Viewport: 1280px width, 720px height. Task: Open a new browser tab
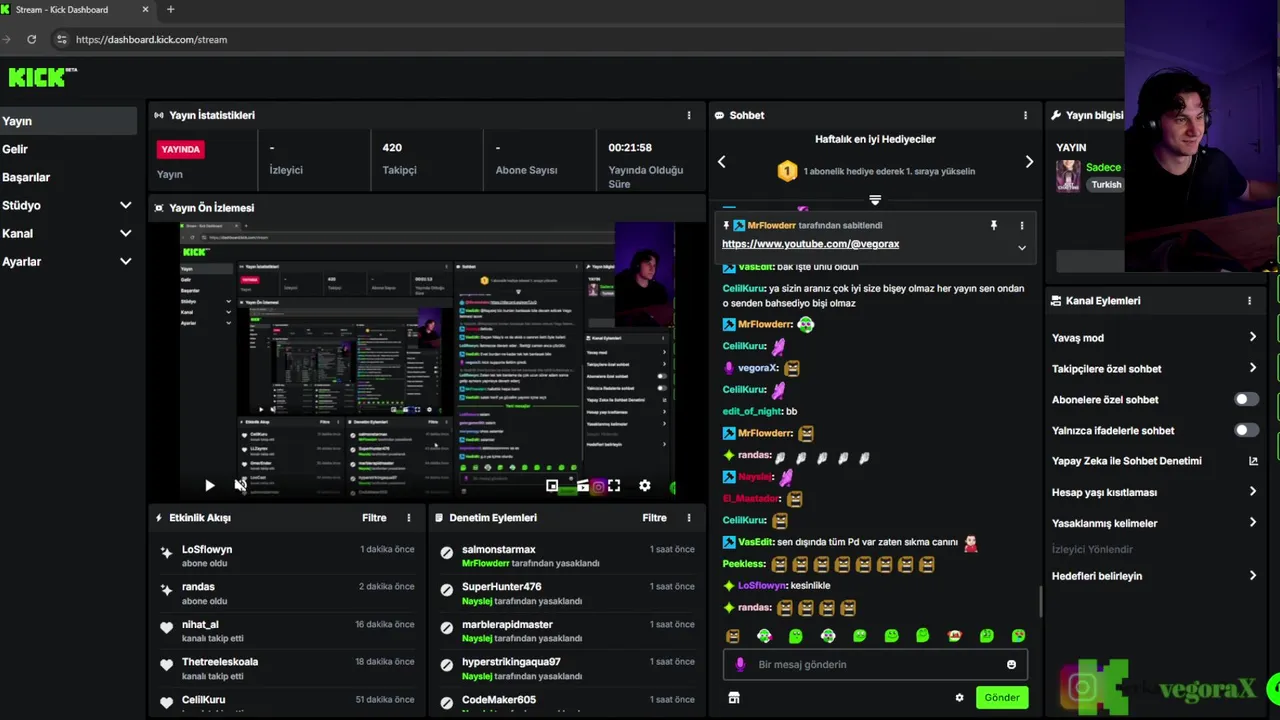pyautogui.click(x=170, y=10)
